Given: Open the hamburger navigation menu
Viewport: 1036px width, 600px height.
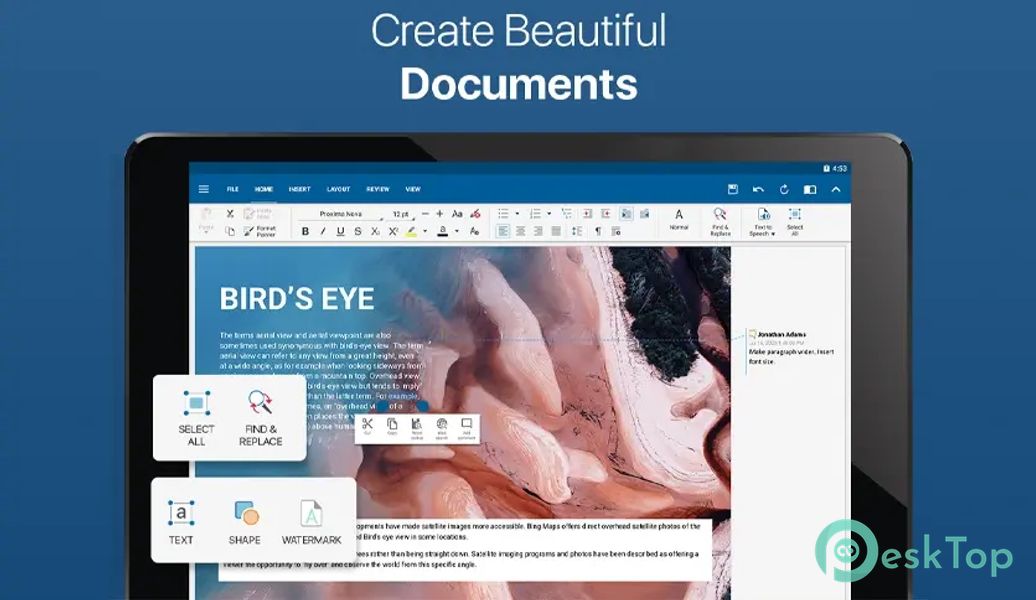Looking at the screenshot, I should click(x=204, y=189).
